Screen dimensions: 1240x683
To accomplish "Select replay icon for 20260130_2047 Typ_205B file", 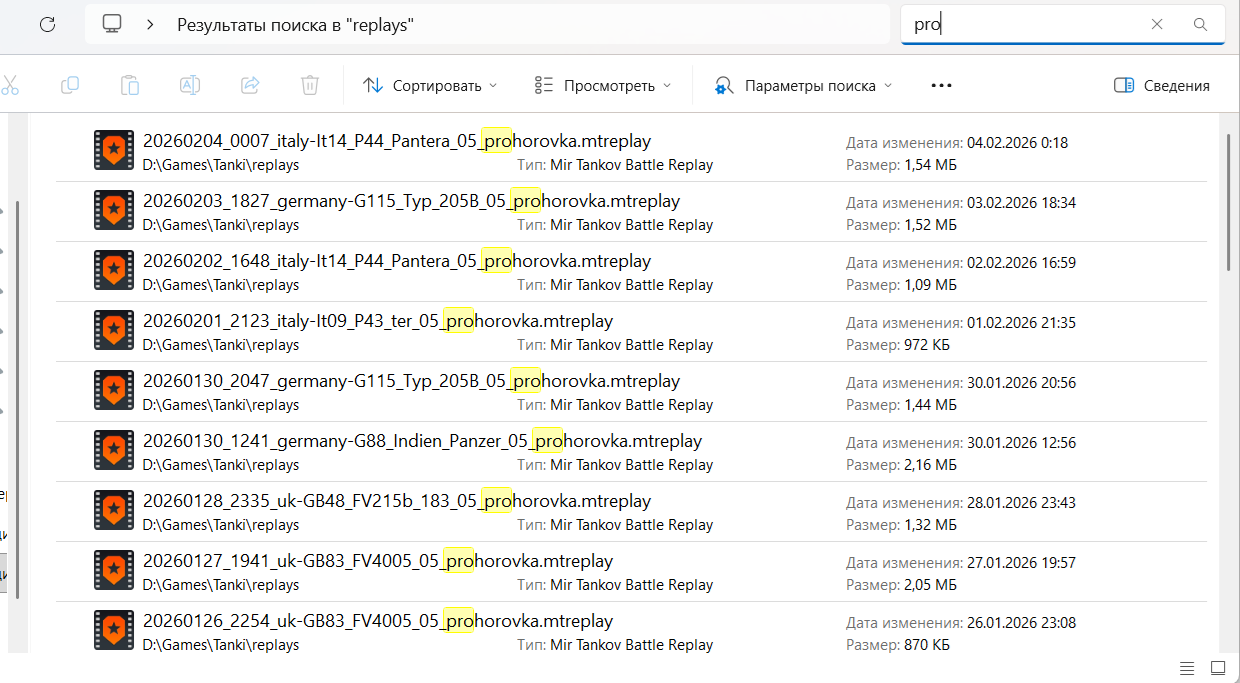I will pyautogui.click(x=114, y=390).
